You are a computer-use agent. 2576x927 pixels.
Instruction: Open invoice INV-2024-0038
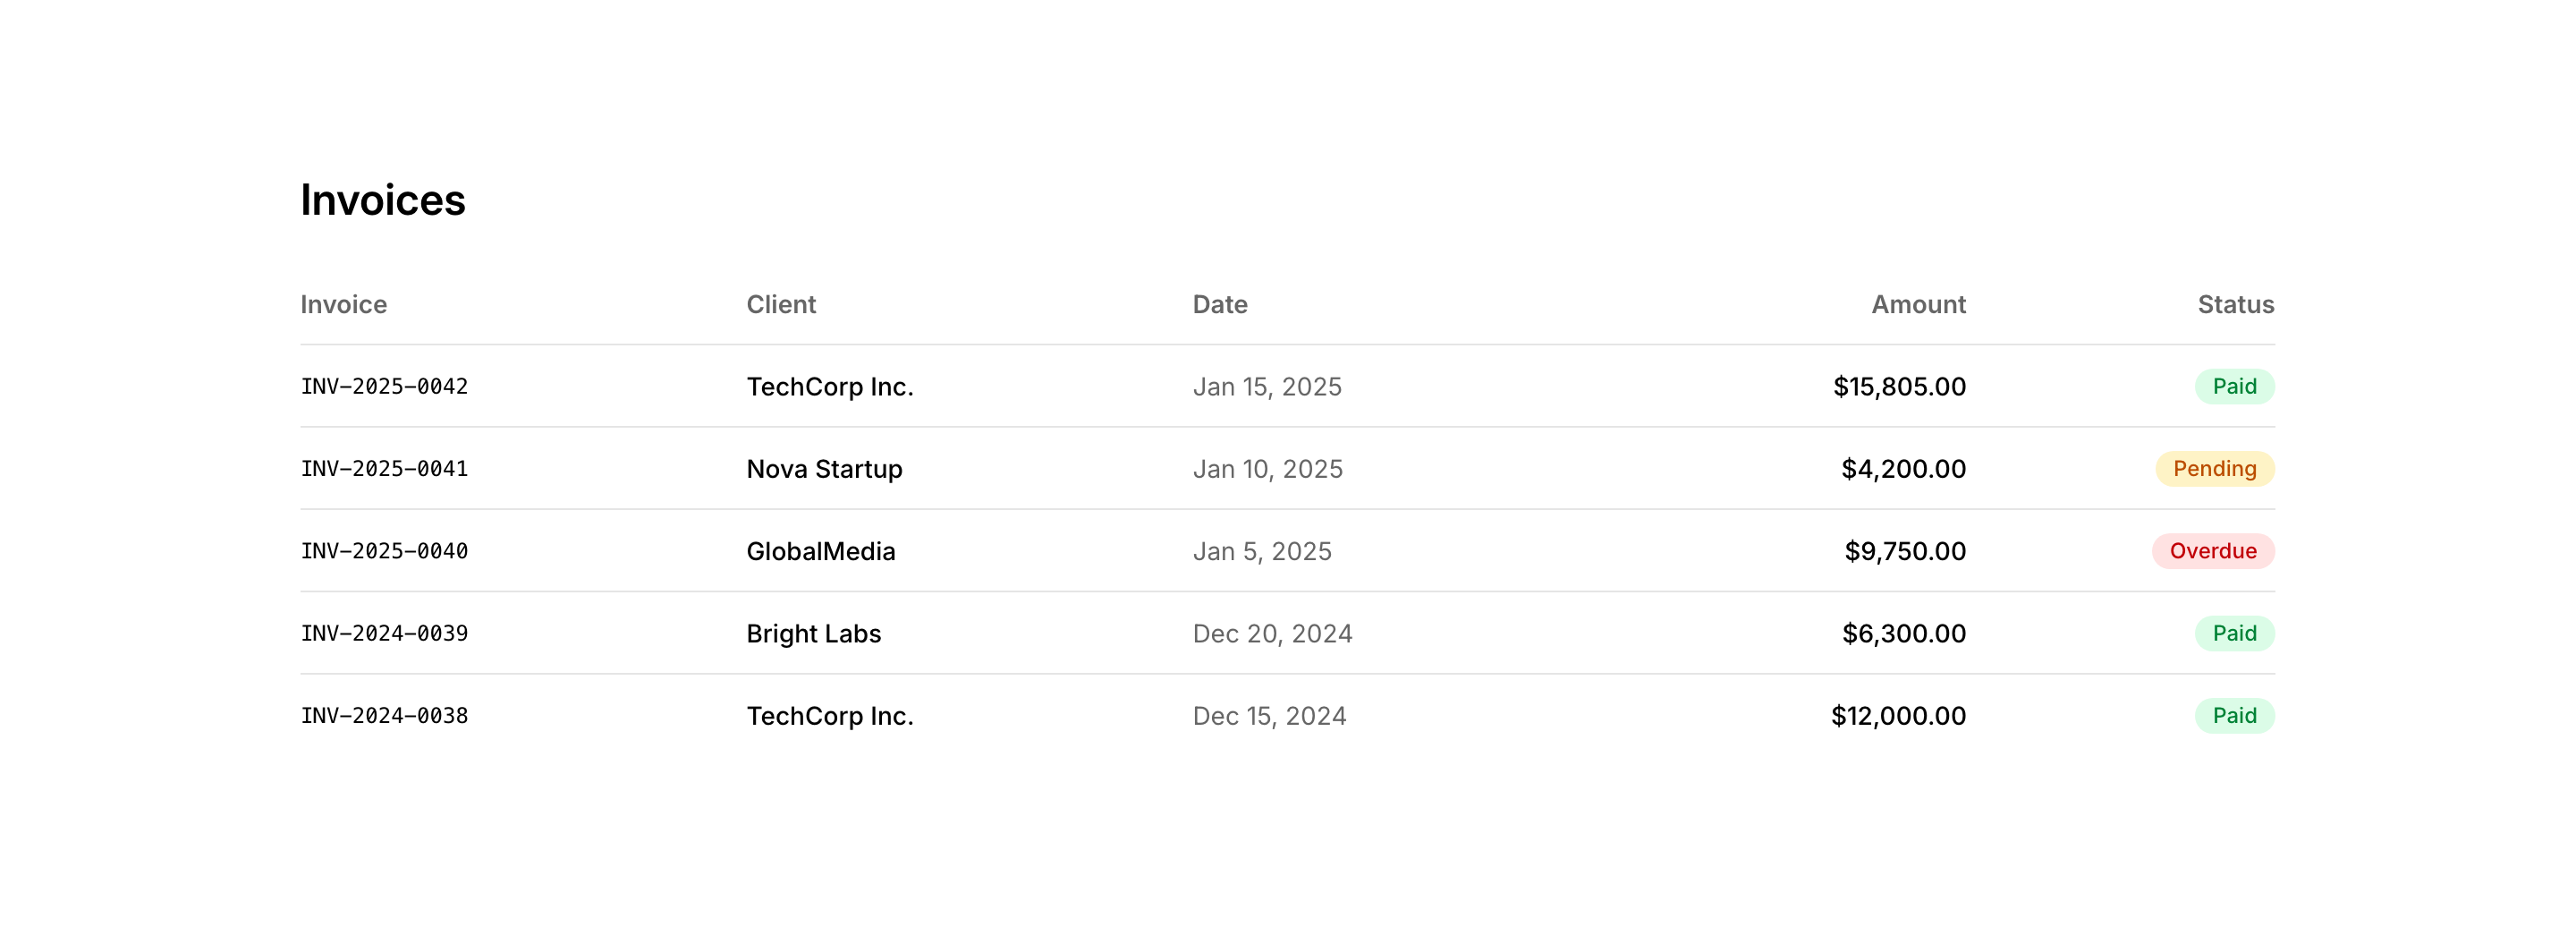coord(384,716)
